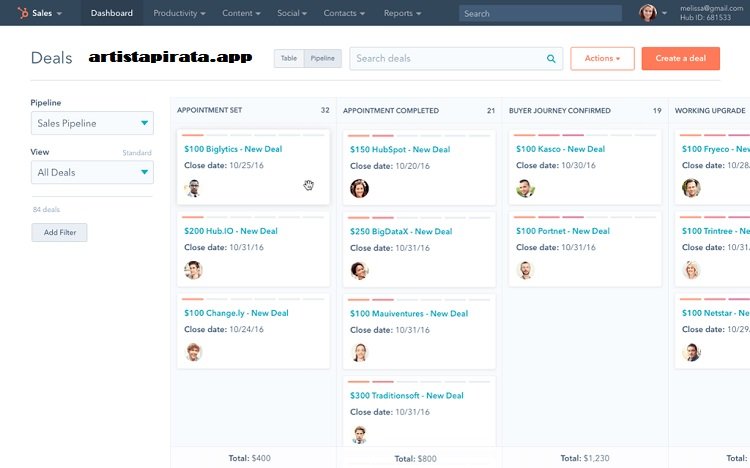Open $250 BigDataX - New Deal link

tap(401, 231)
